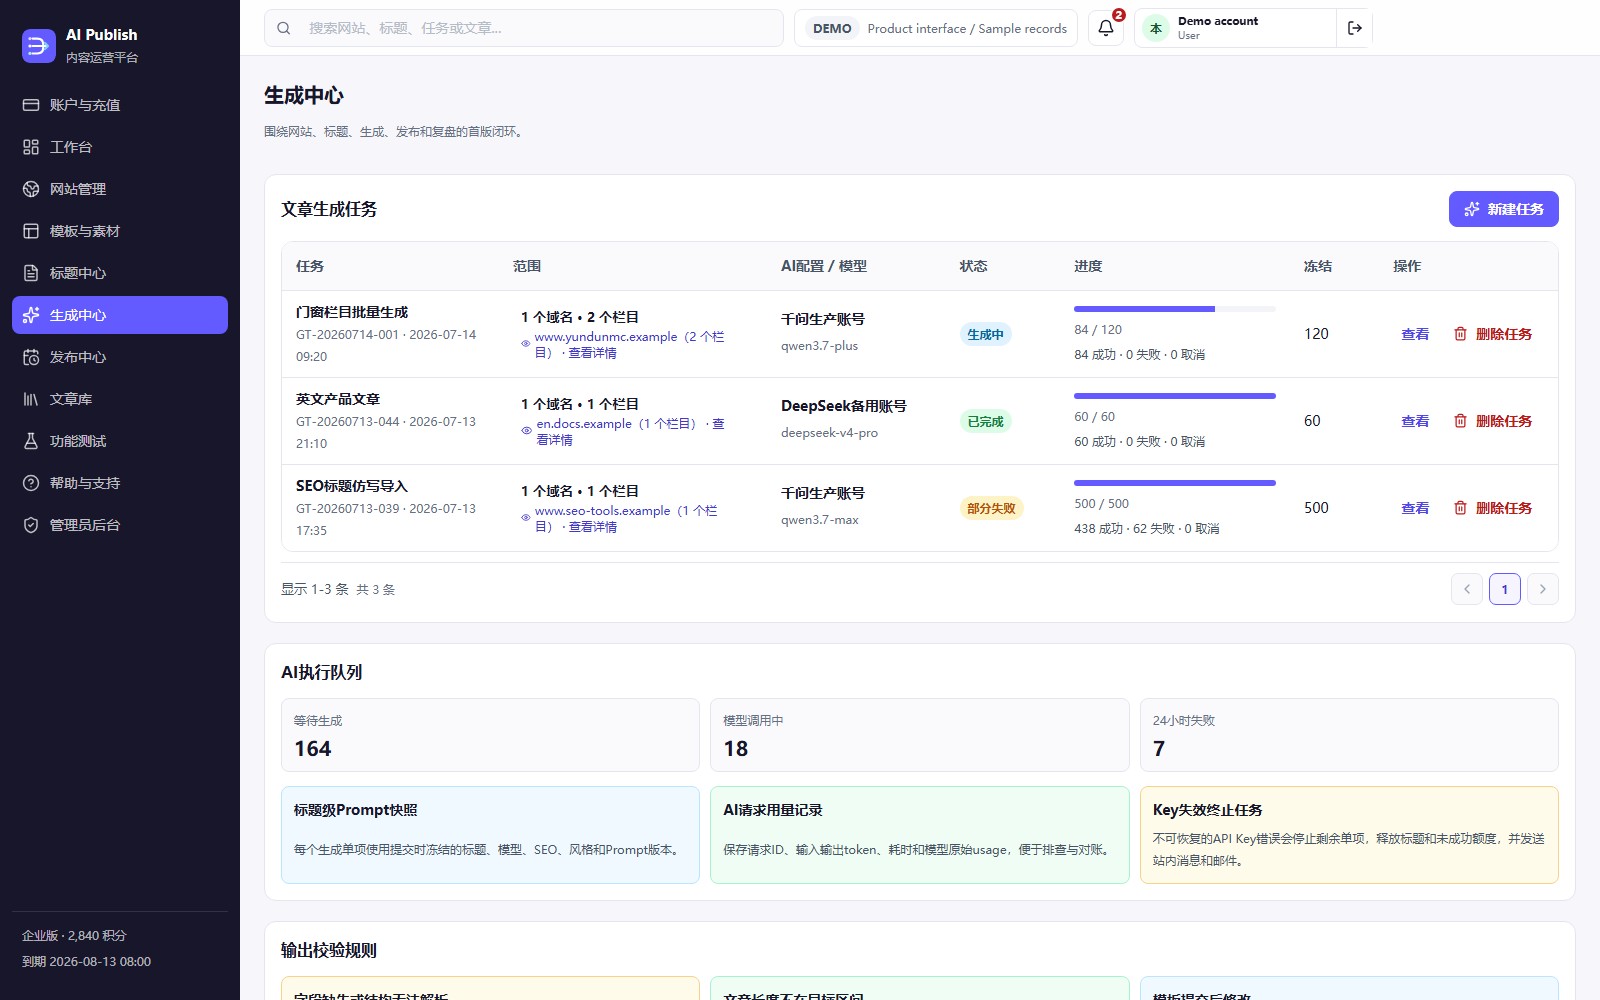Viewport: 1600px width, 1000px height.
Task: Open the AI请求用量记录 info card
Action: pos(919,835)
